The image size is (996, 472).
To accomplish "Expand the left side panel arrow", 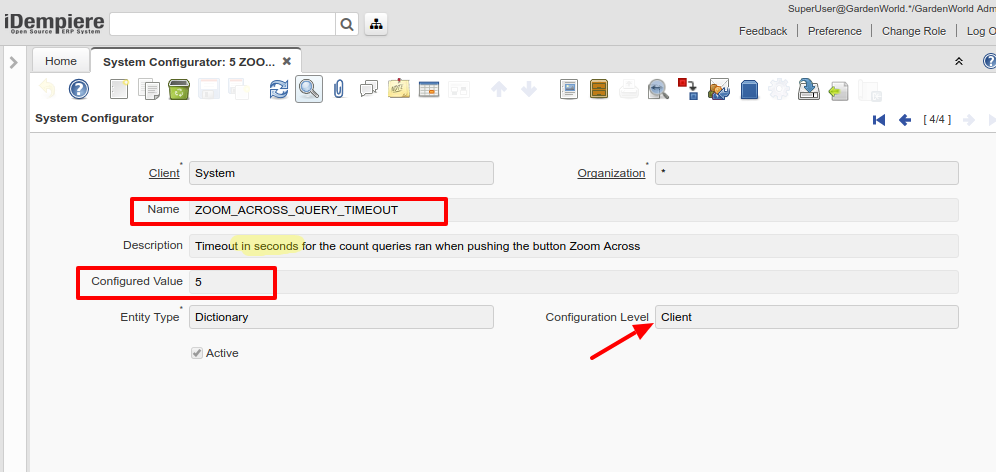I will pyautogui.click(x=13, y=63).
